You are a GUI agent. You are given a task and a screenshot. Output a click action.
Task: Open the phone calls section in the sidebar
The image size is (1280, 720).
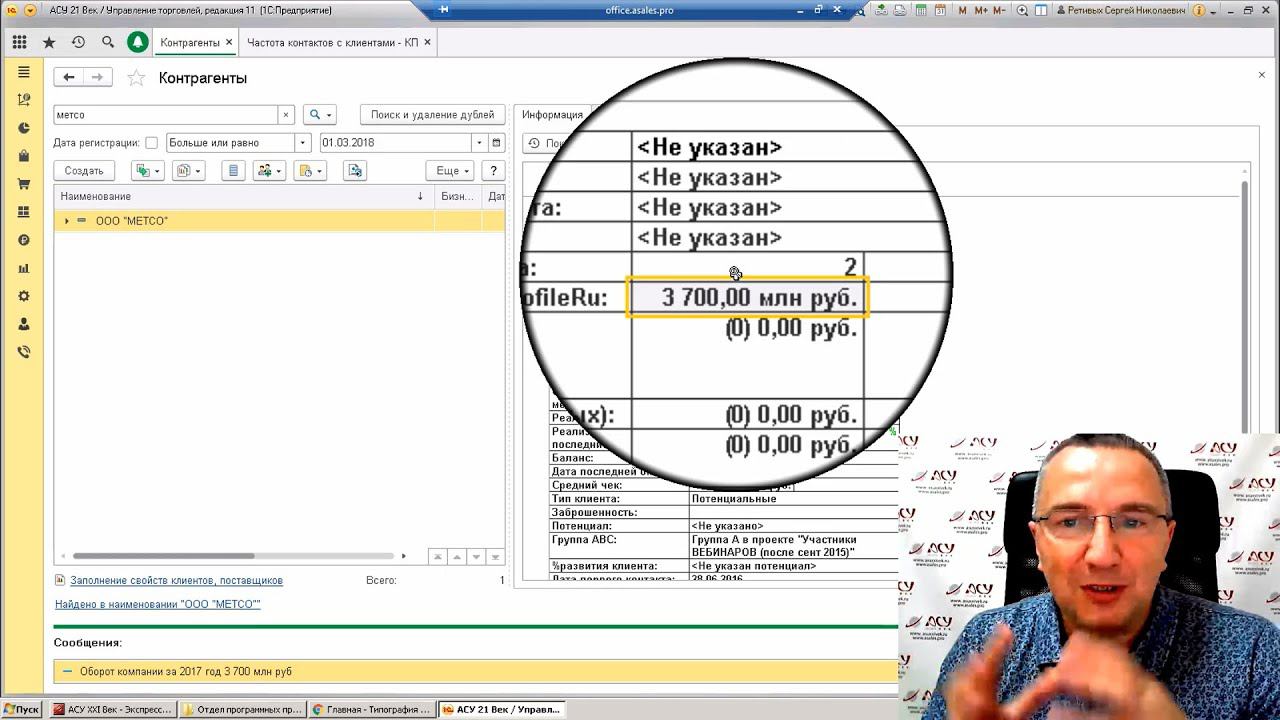tap(24, 352)
